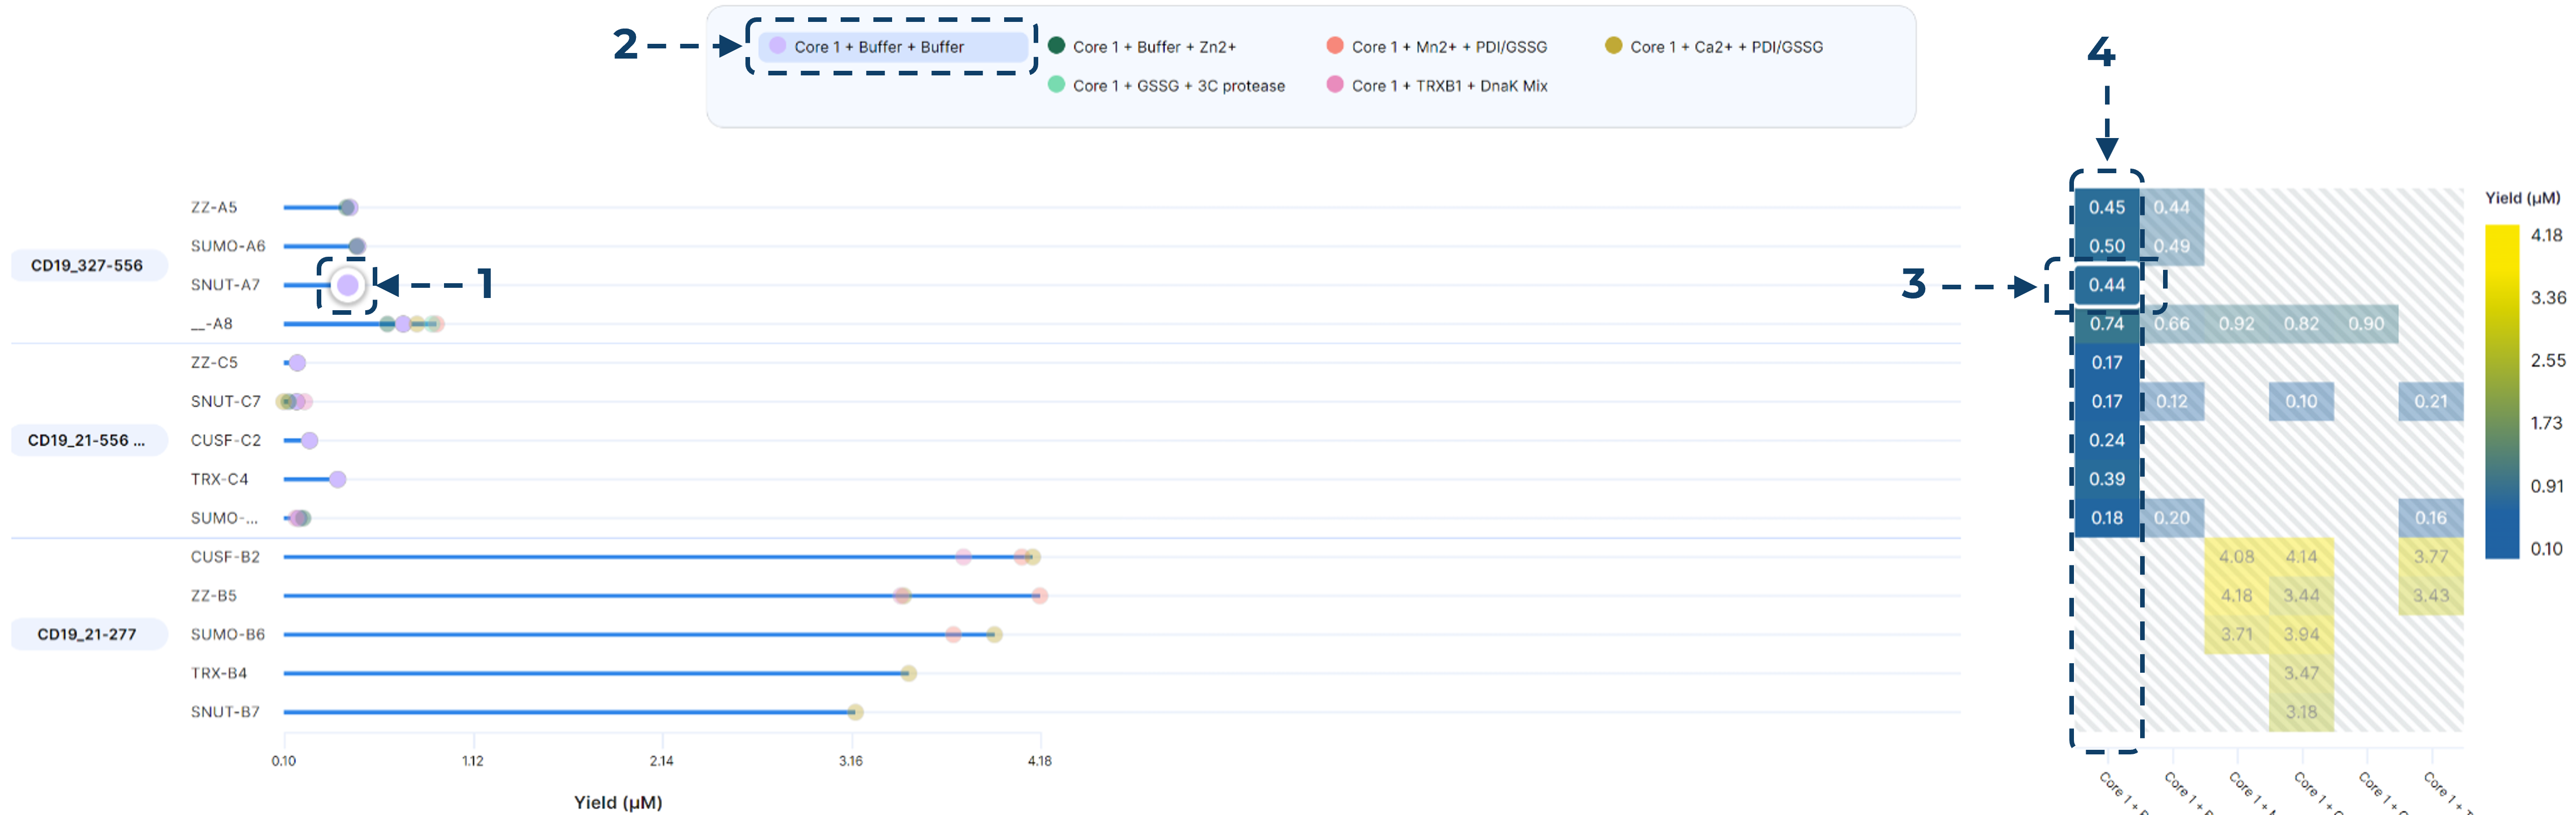This screenshot has height=815, width=2576.
Task: Select the CD19_21-556 group label
Action: click(x=87, y=440)
